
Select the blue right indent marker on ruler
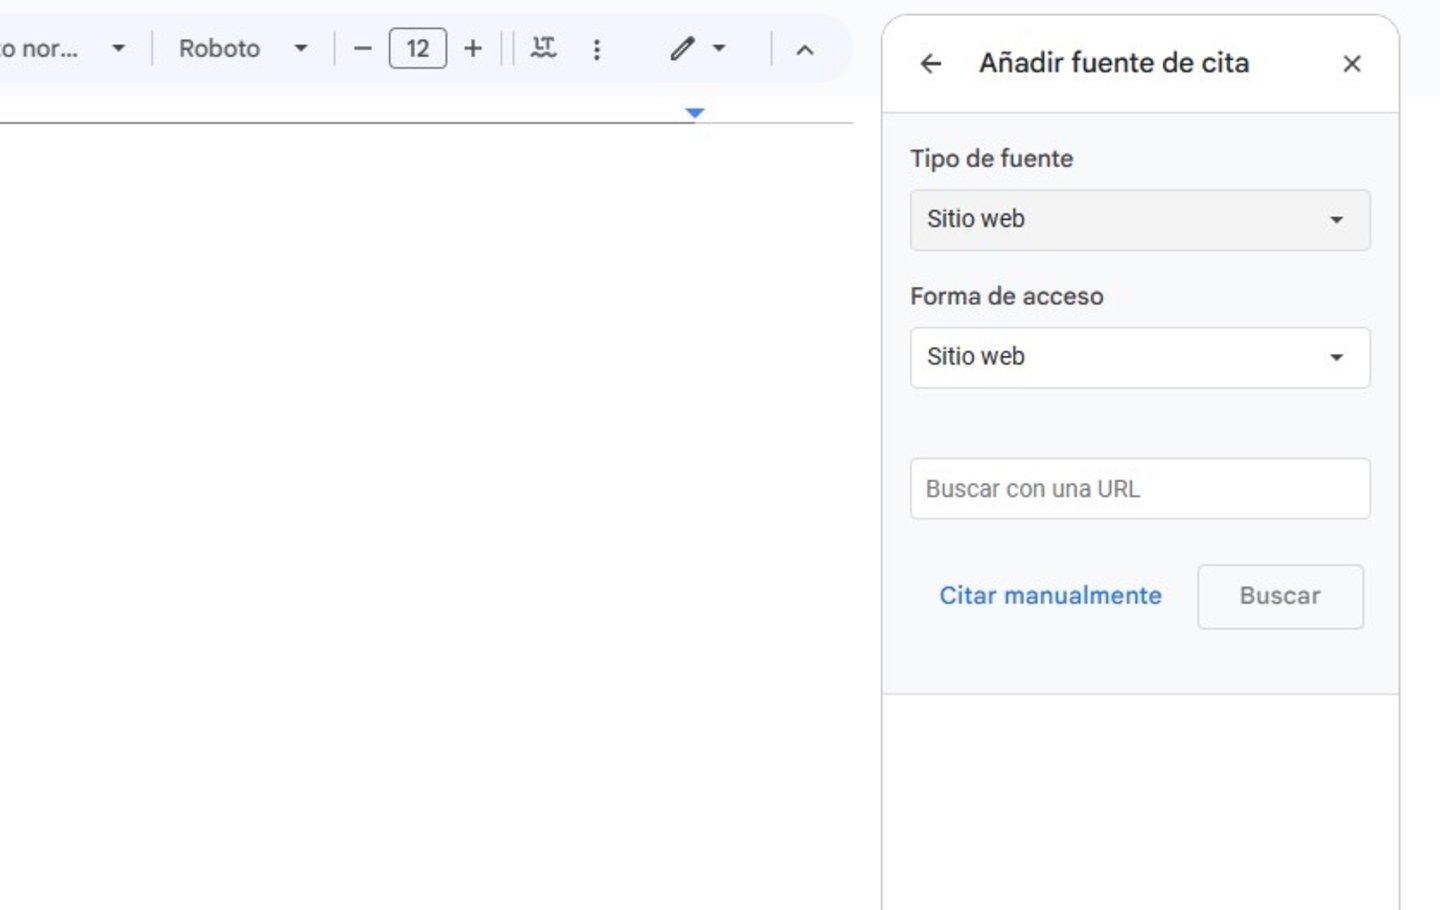coord(695,113)
